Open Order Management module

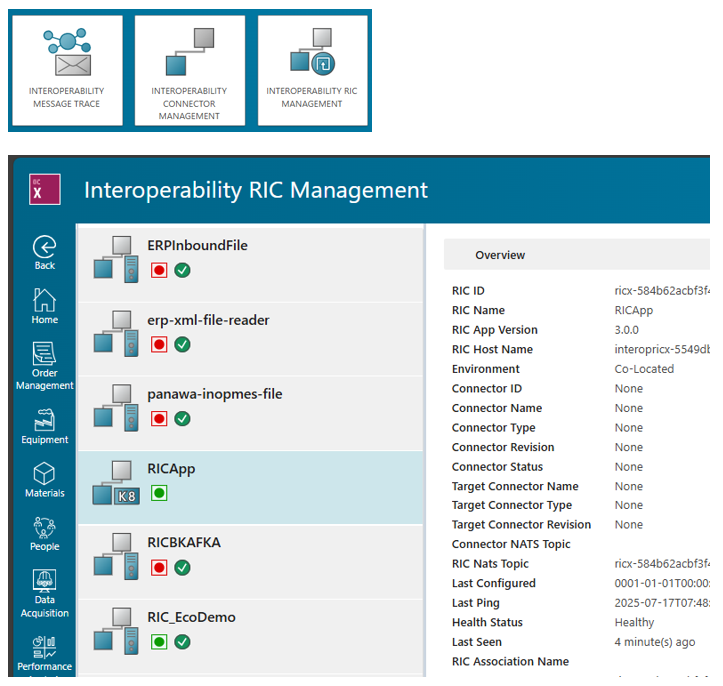click(x=44, y=365)
